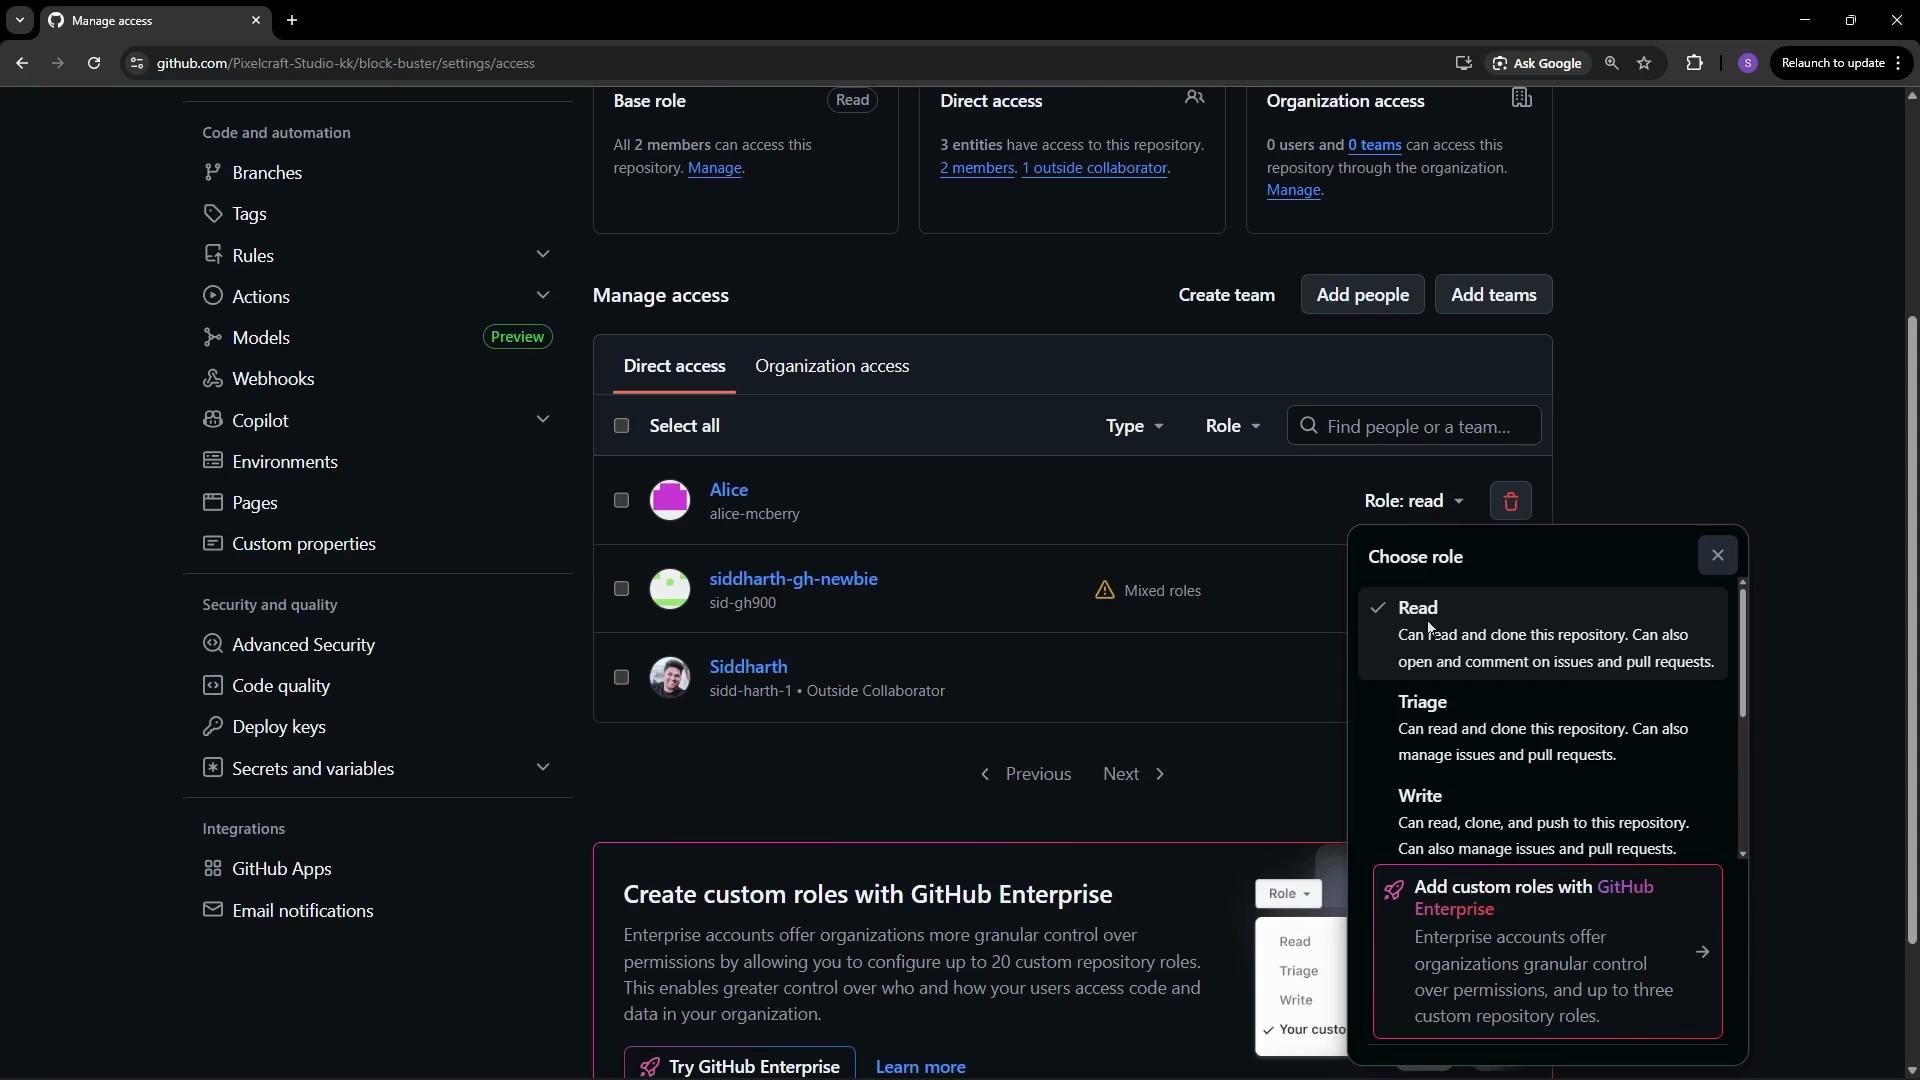Click Alice's avatar

[x=670, y=500]
